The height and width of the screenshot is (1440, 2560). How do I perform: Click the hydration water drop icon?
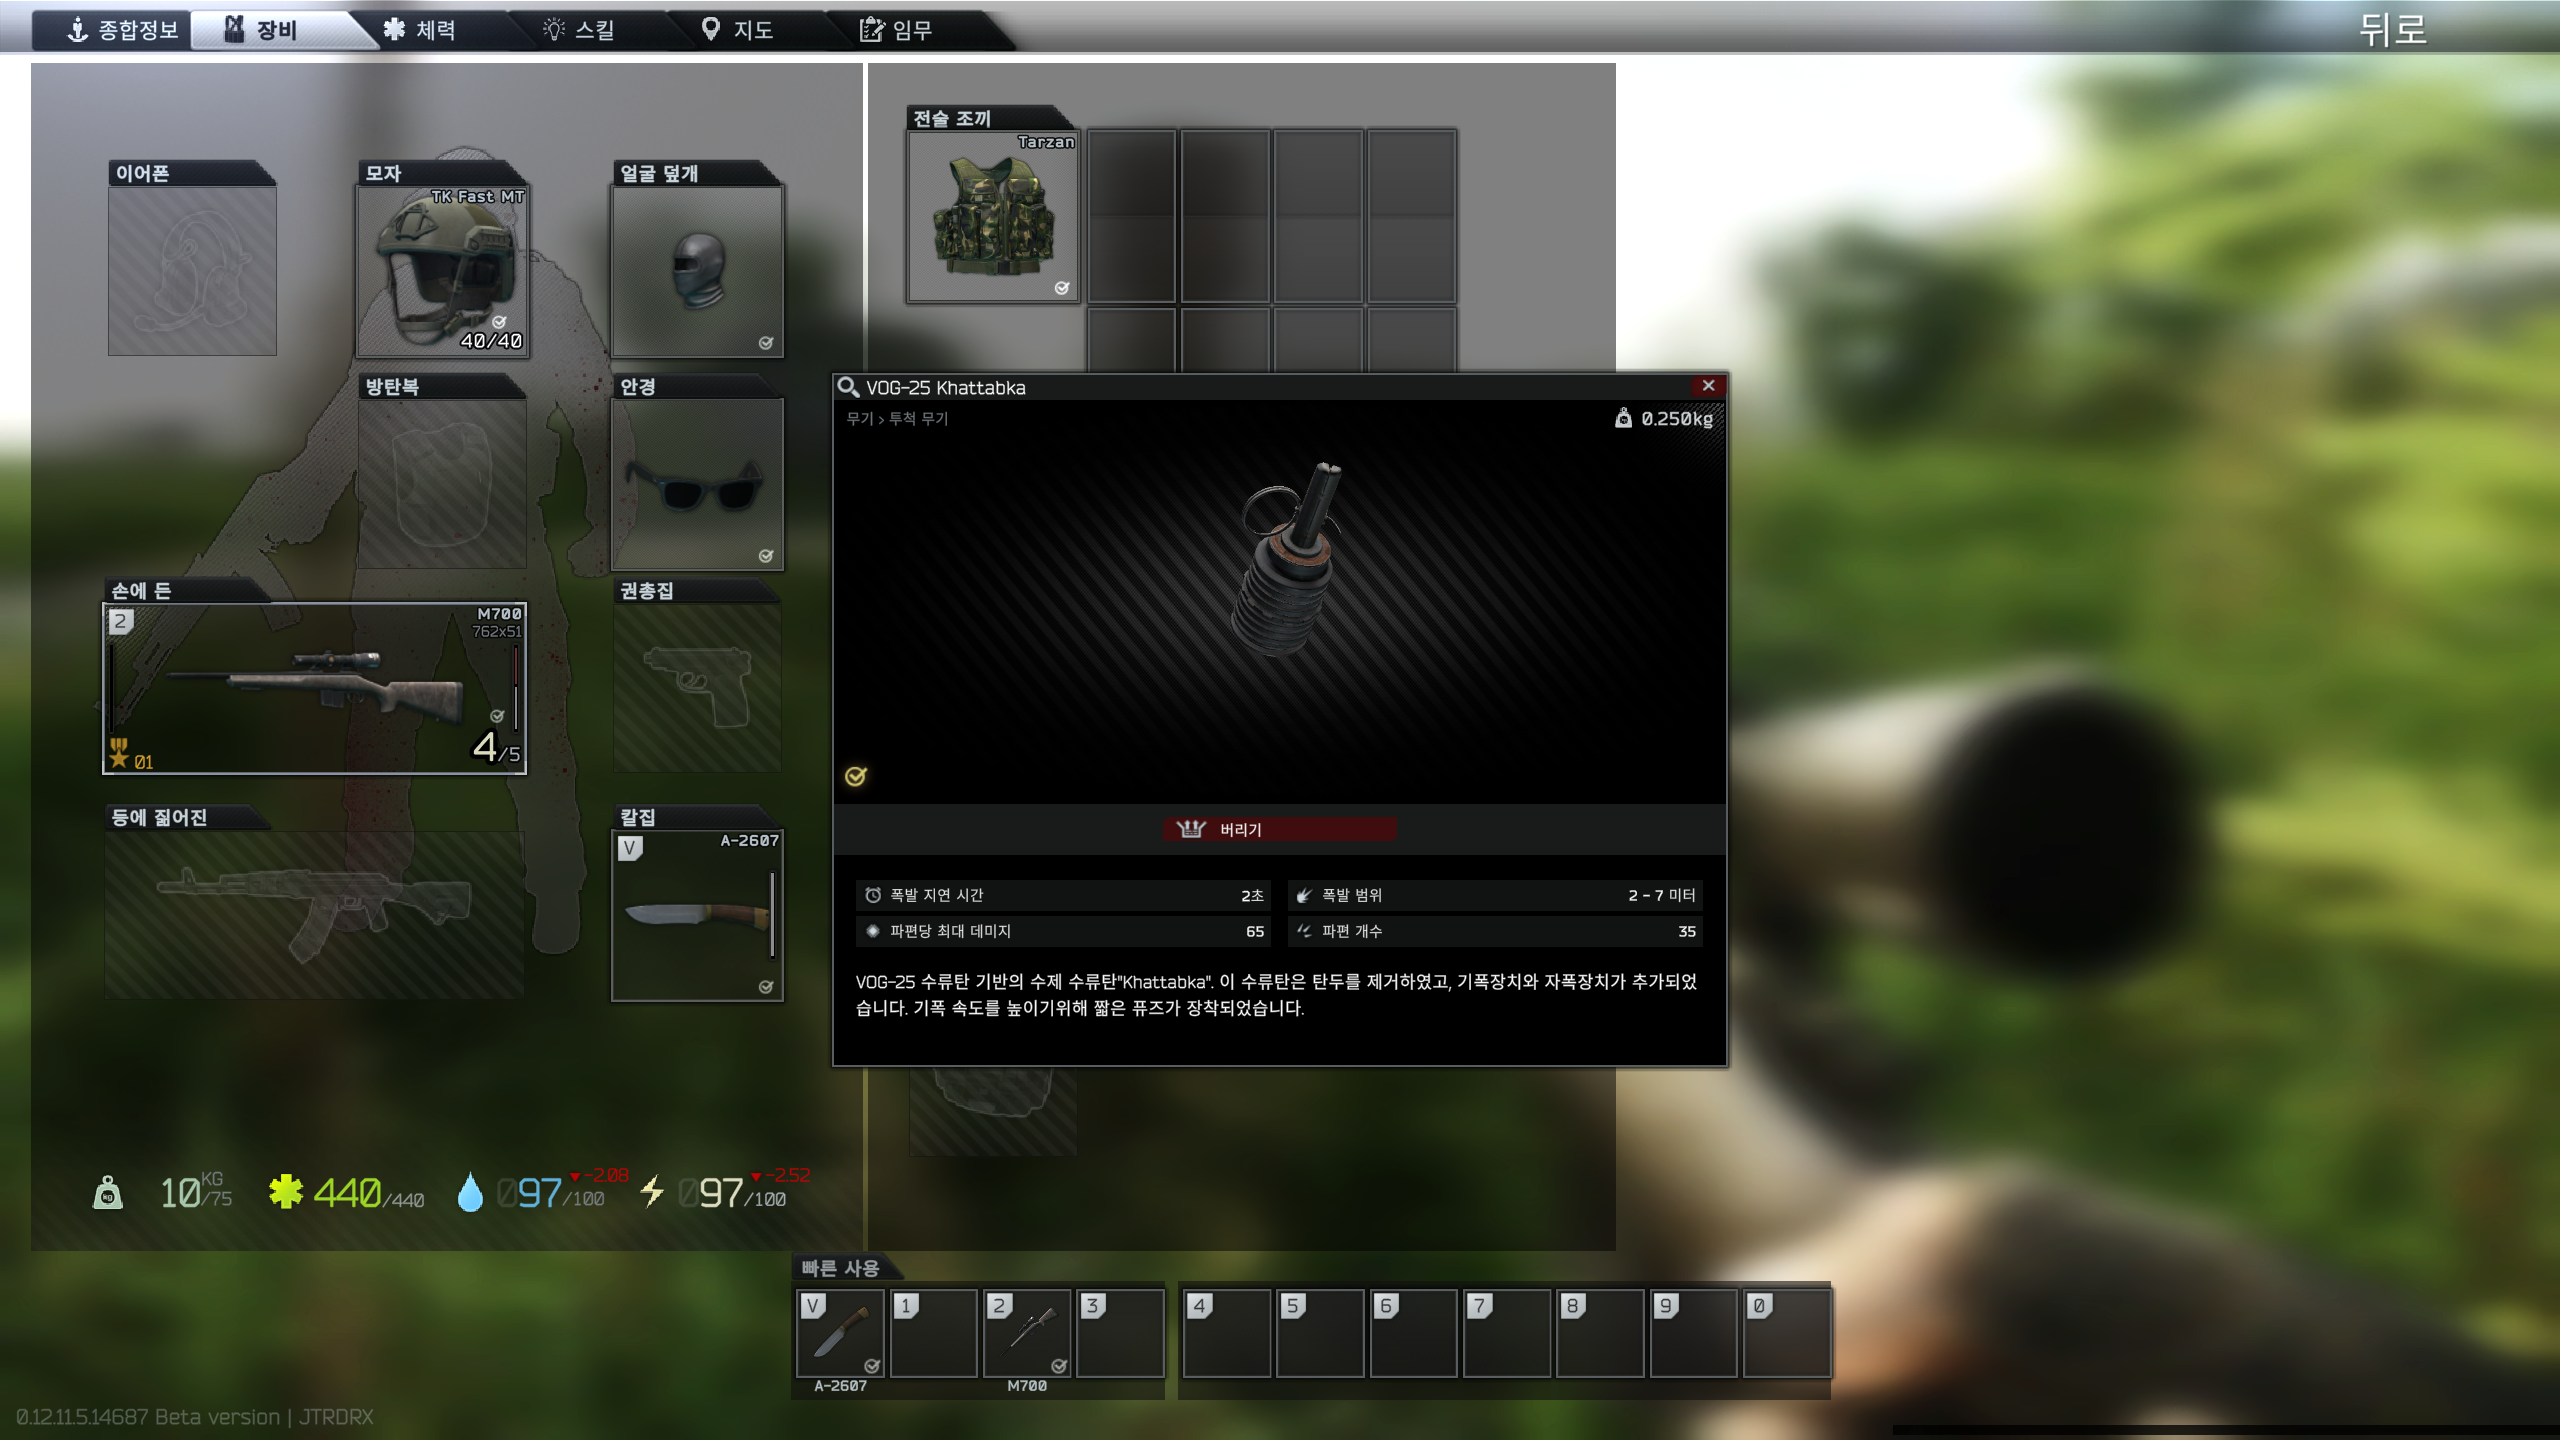point(469,1192)
